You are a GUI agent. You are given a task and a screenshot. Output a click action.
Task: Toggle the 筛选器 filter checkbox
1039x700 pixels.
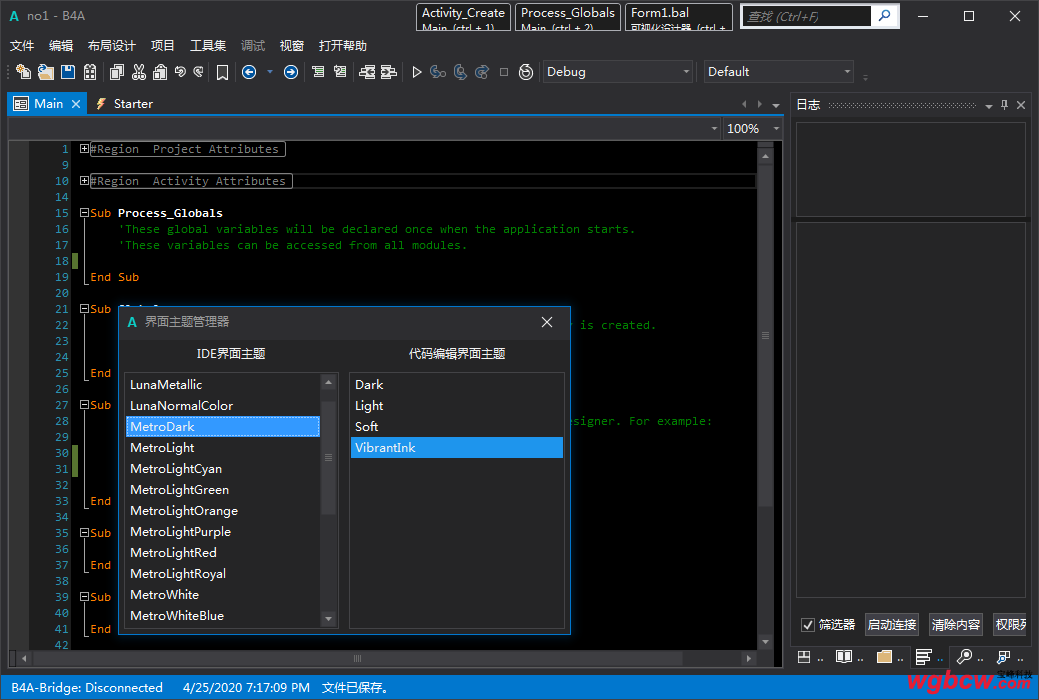pos(808,624)
